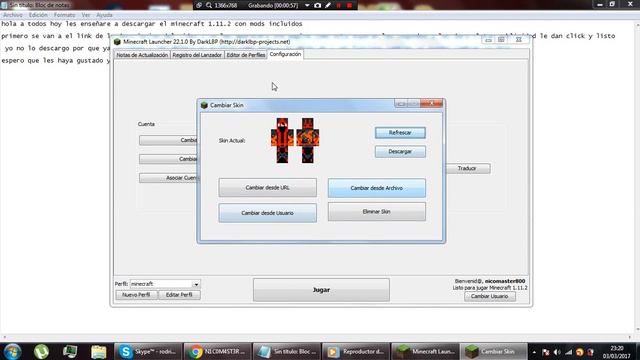Select the Configuración tab

285,54
